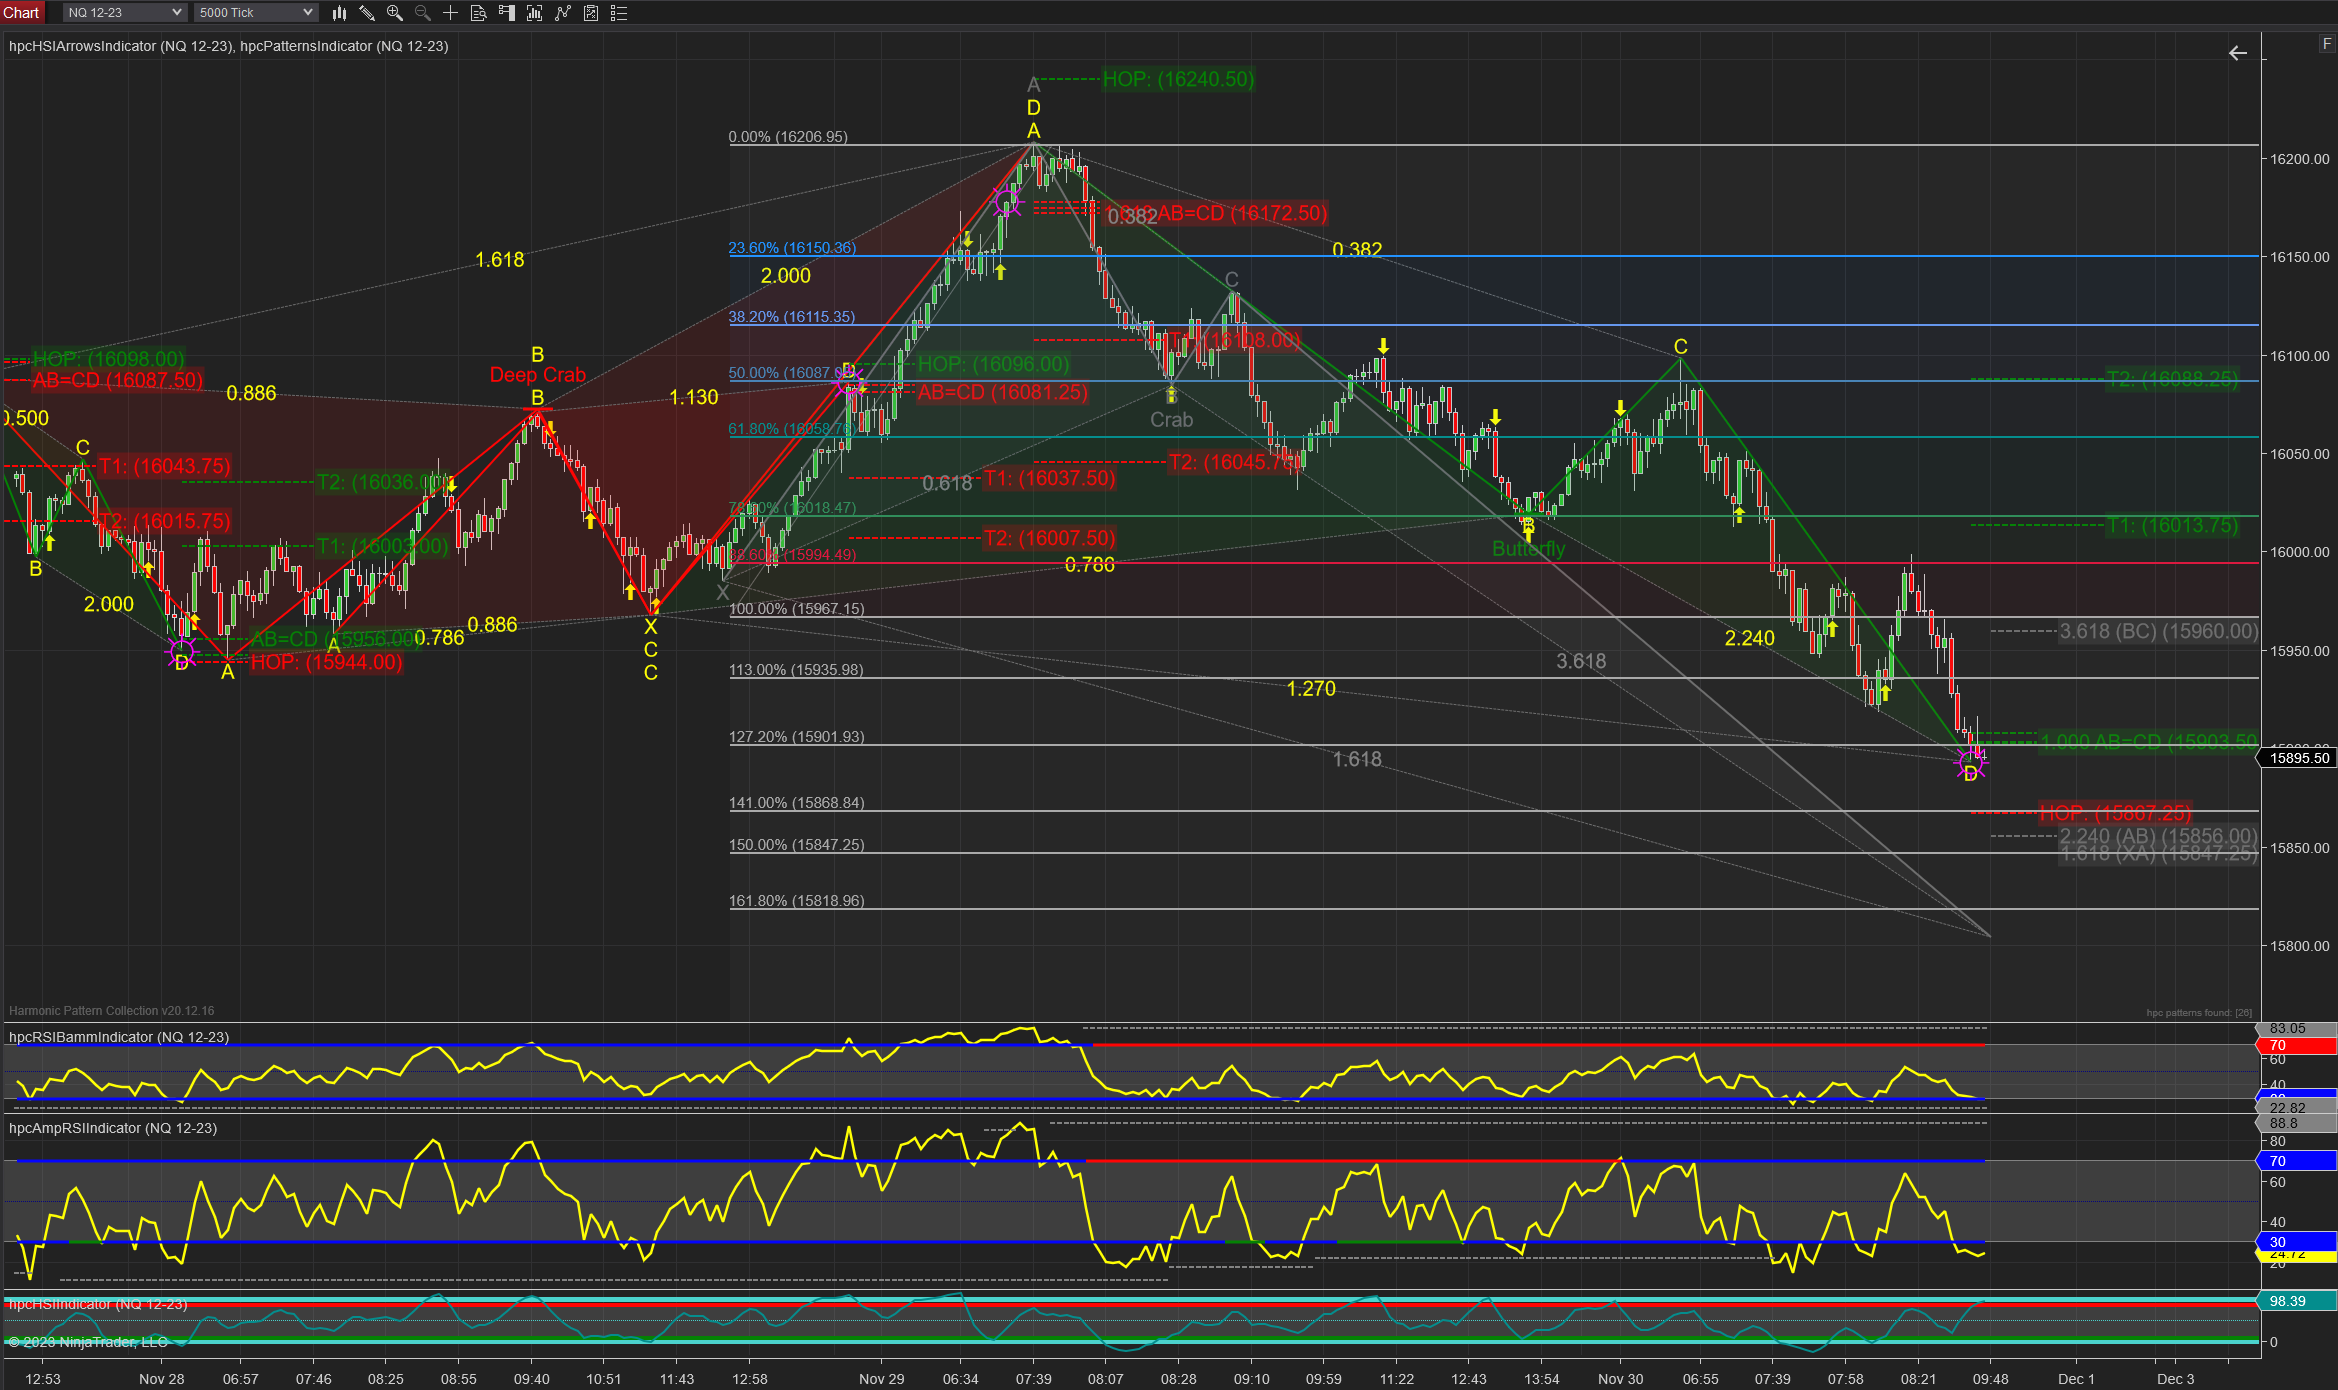Click the zoom in magnifier icon
This screenshot has width=2338, height=1390.
point(395,13)
